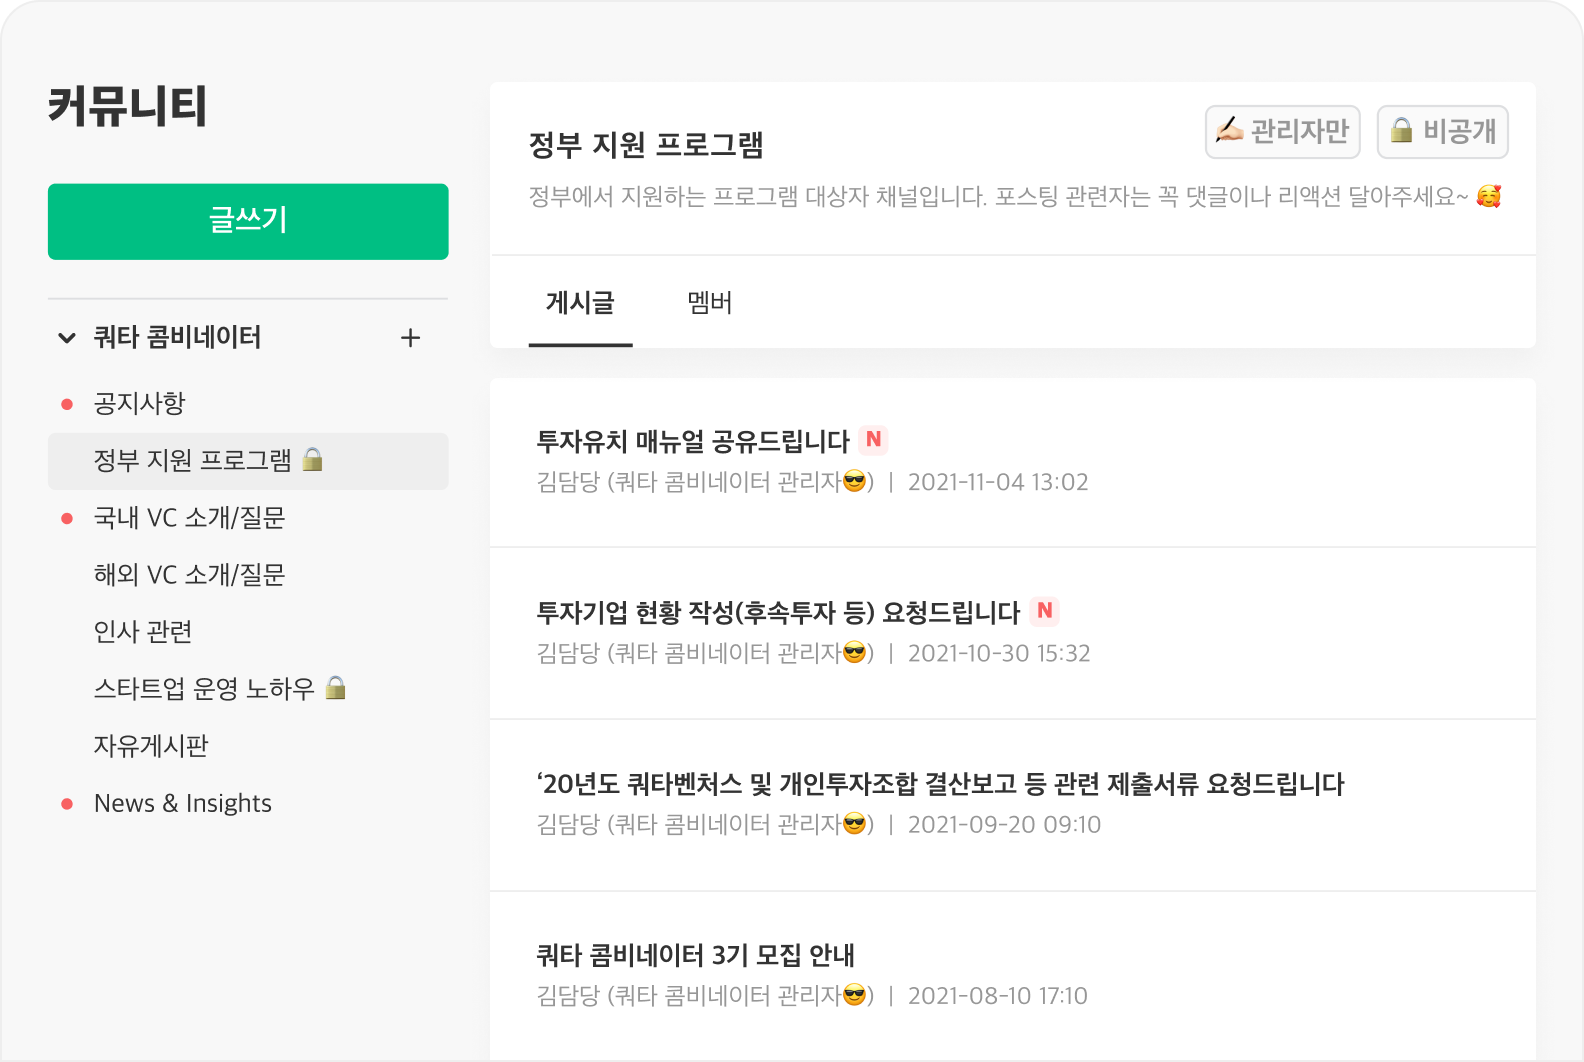Viewport: 1584px width, 1062px height.
Task: Click the 비공개 lock badge
Action: tap(1442, 132)
